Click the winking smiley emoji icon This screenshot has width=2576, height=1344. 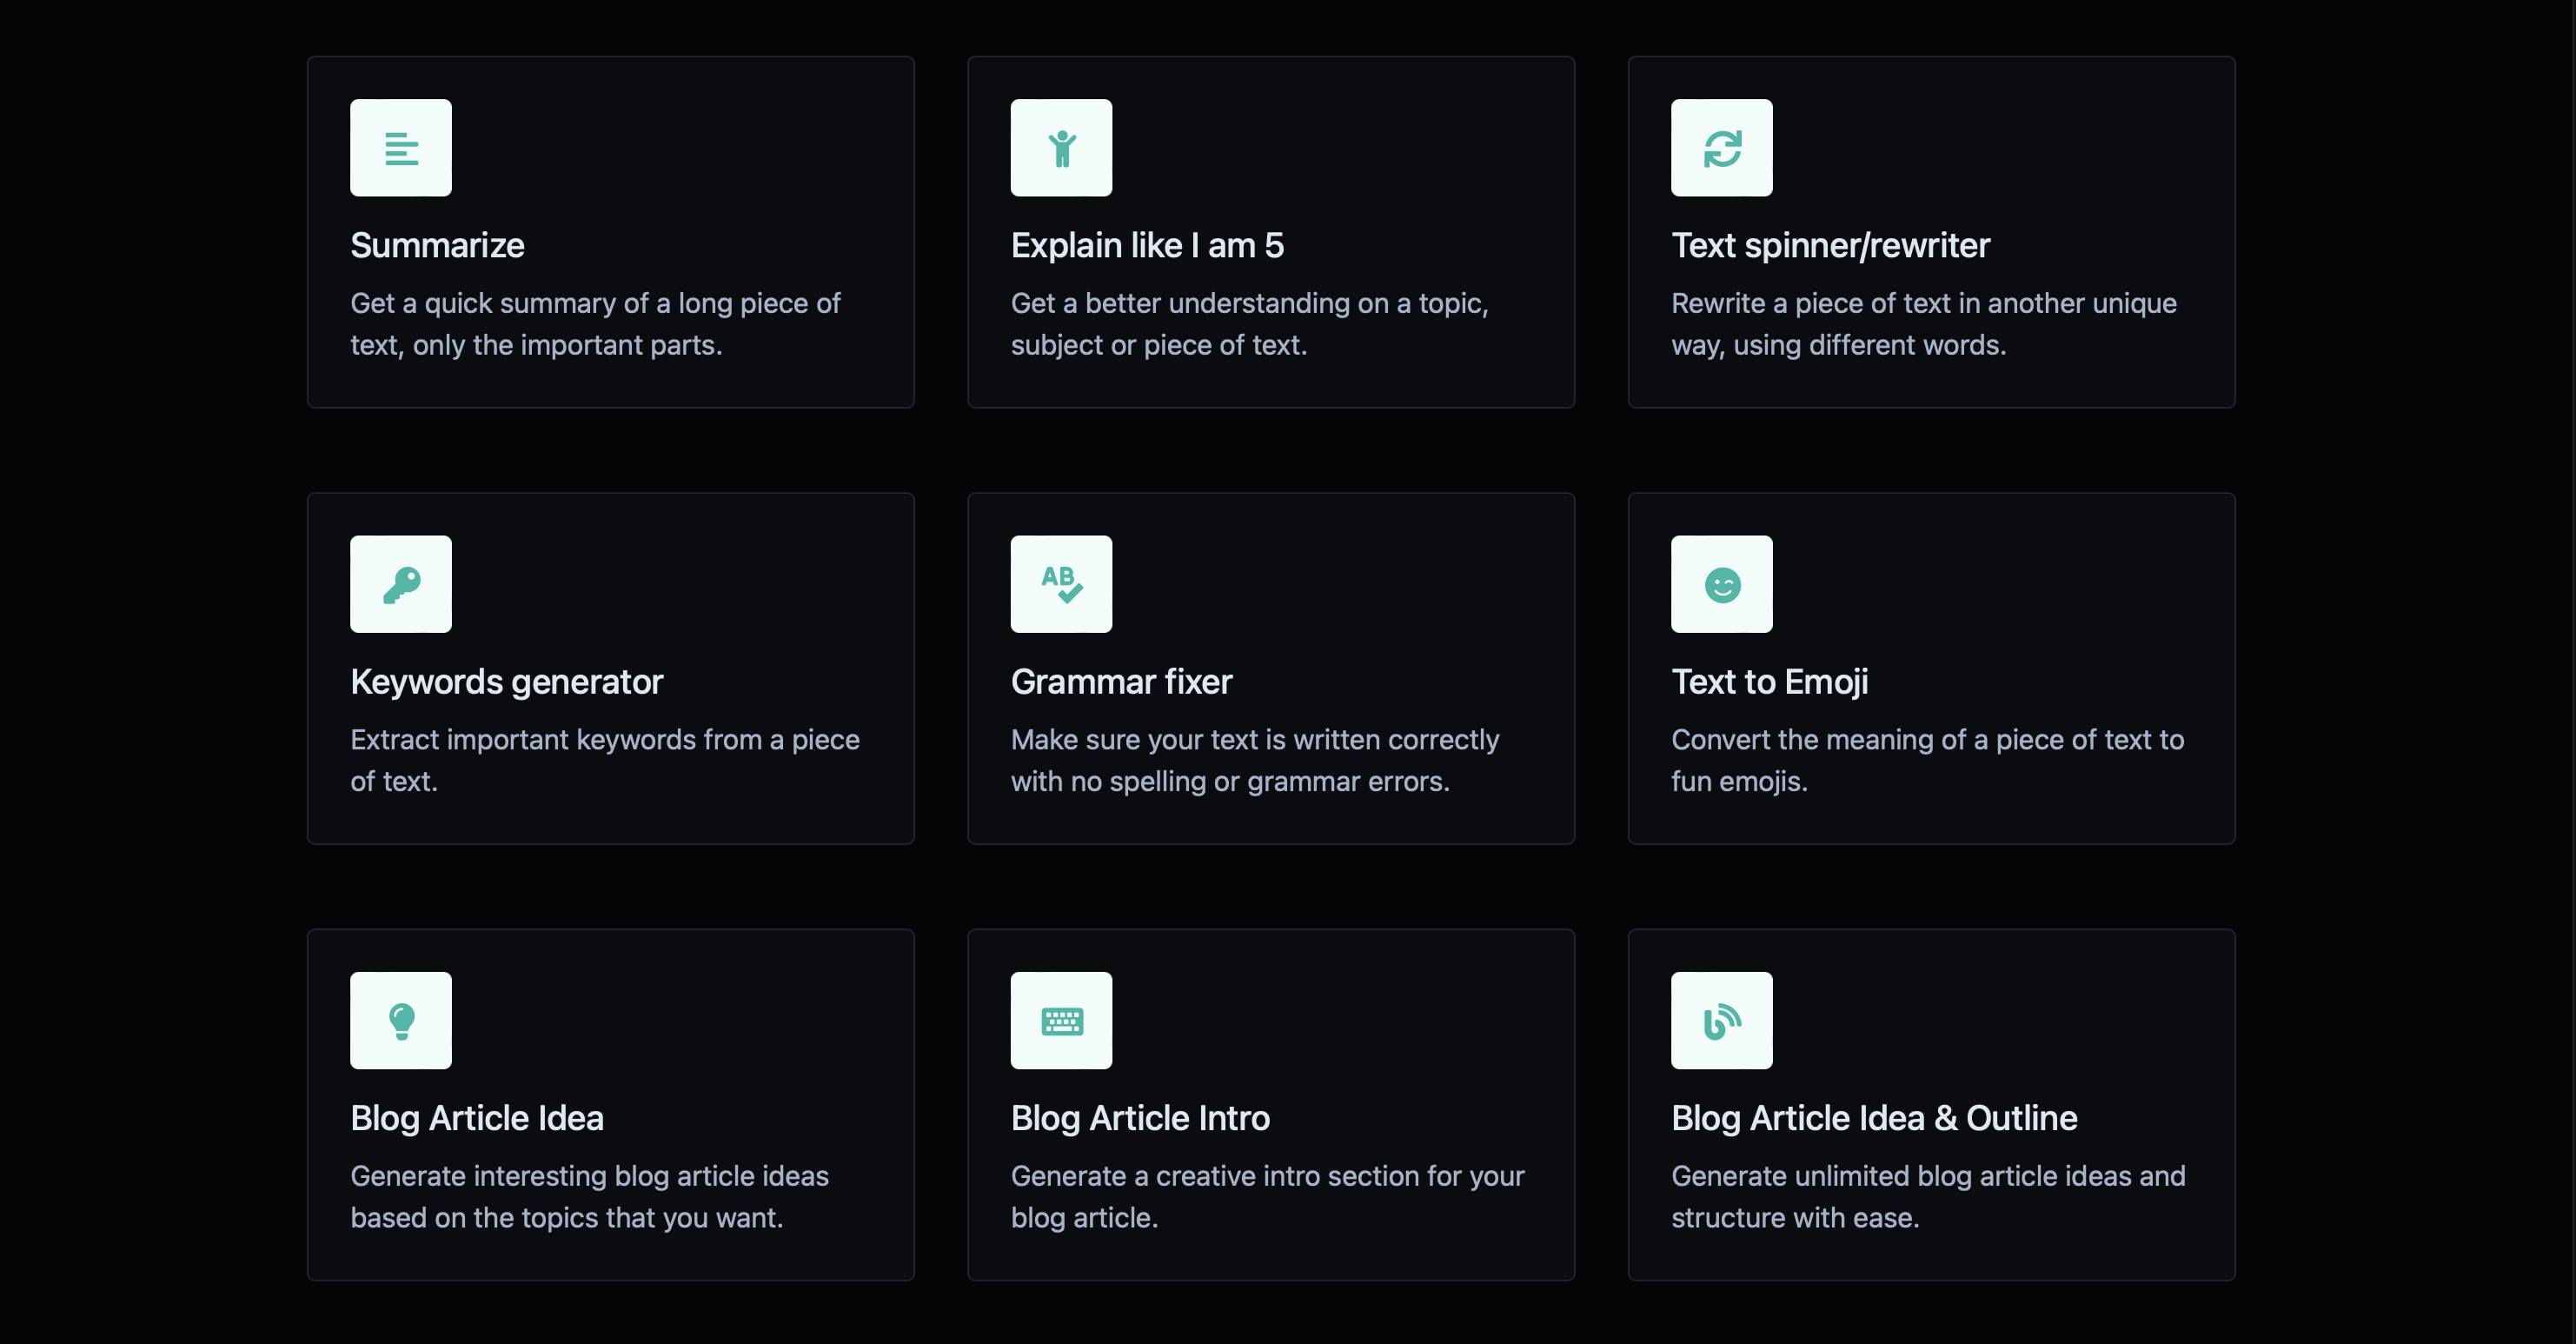pos(1721,584)
